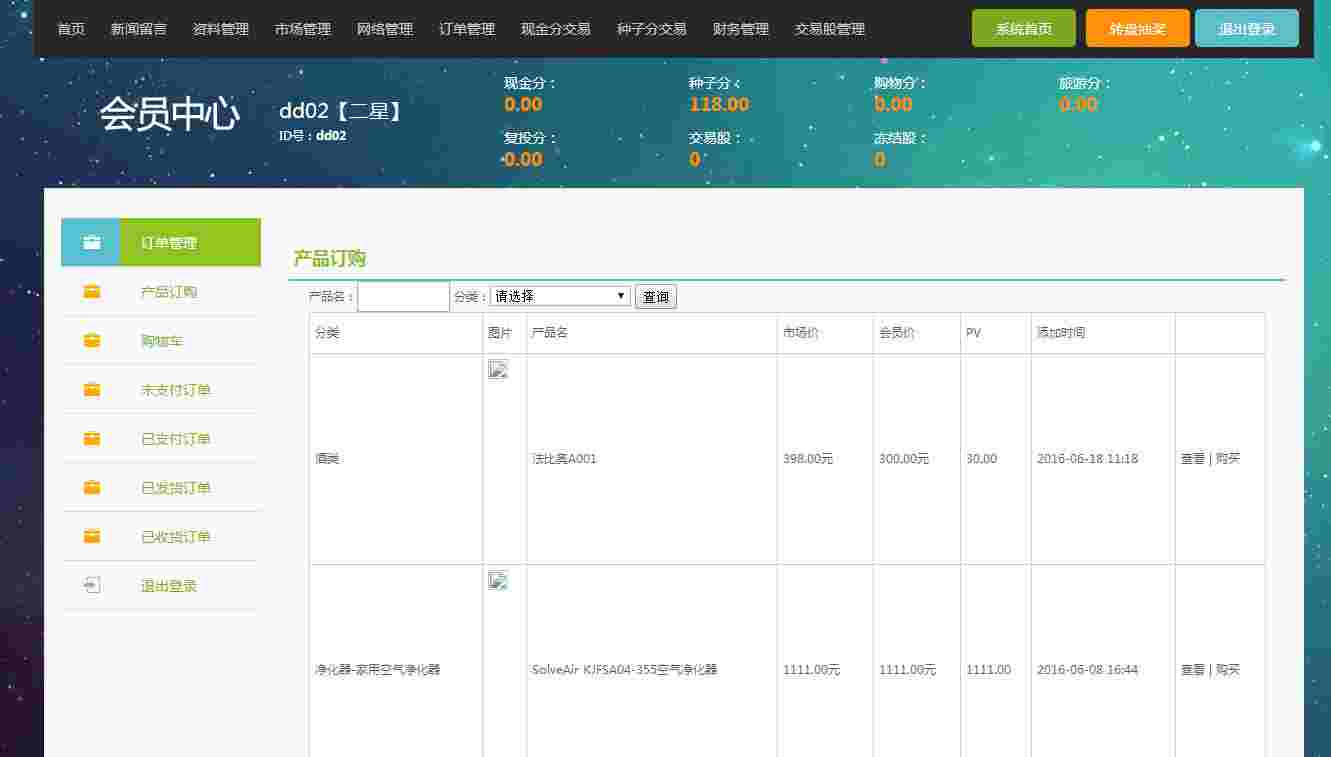Image resolution: width=1331 pixels, height=757 pixels.
Task: Click the orange 转盘抽奖 button
Action: coord(1137,29)
